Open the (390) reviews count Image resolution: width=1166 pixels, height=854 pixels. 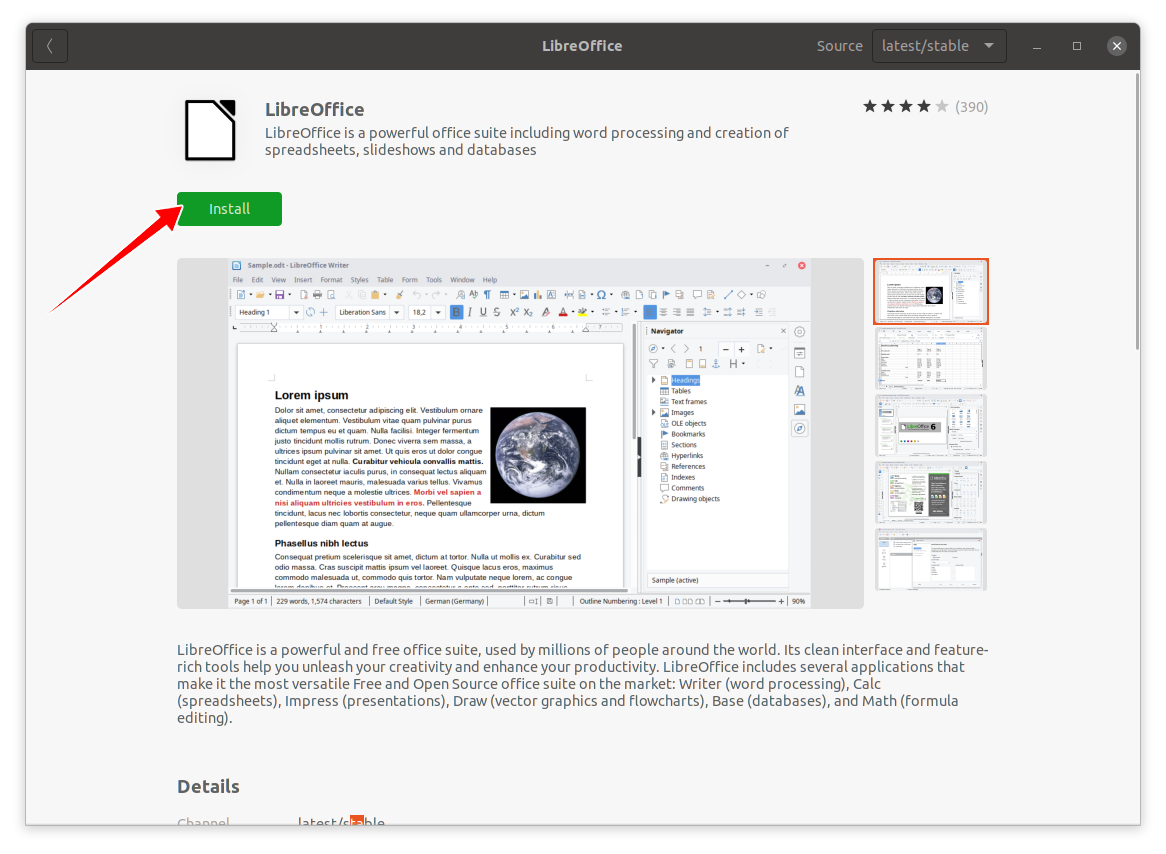[971, 106]
